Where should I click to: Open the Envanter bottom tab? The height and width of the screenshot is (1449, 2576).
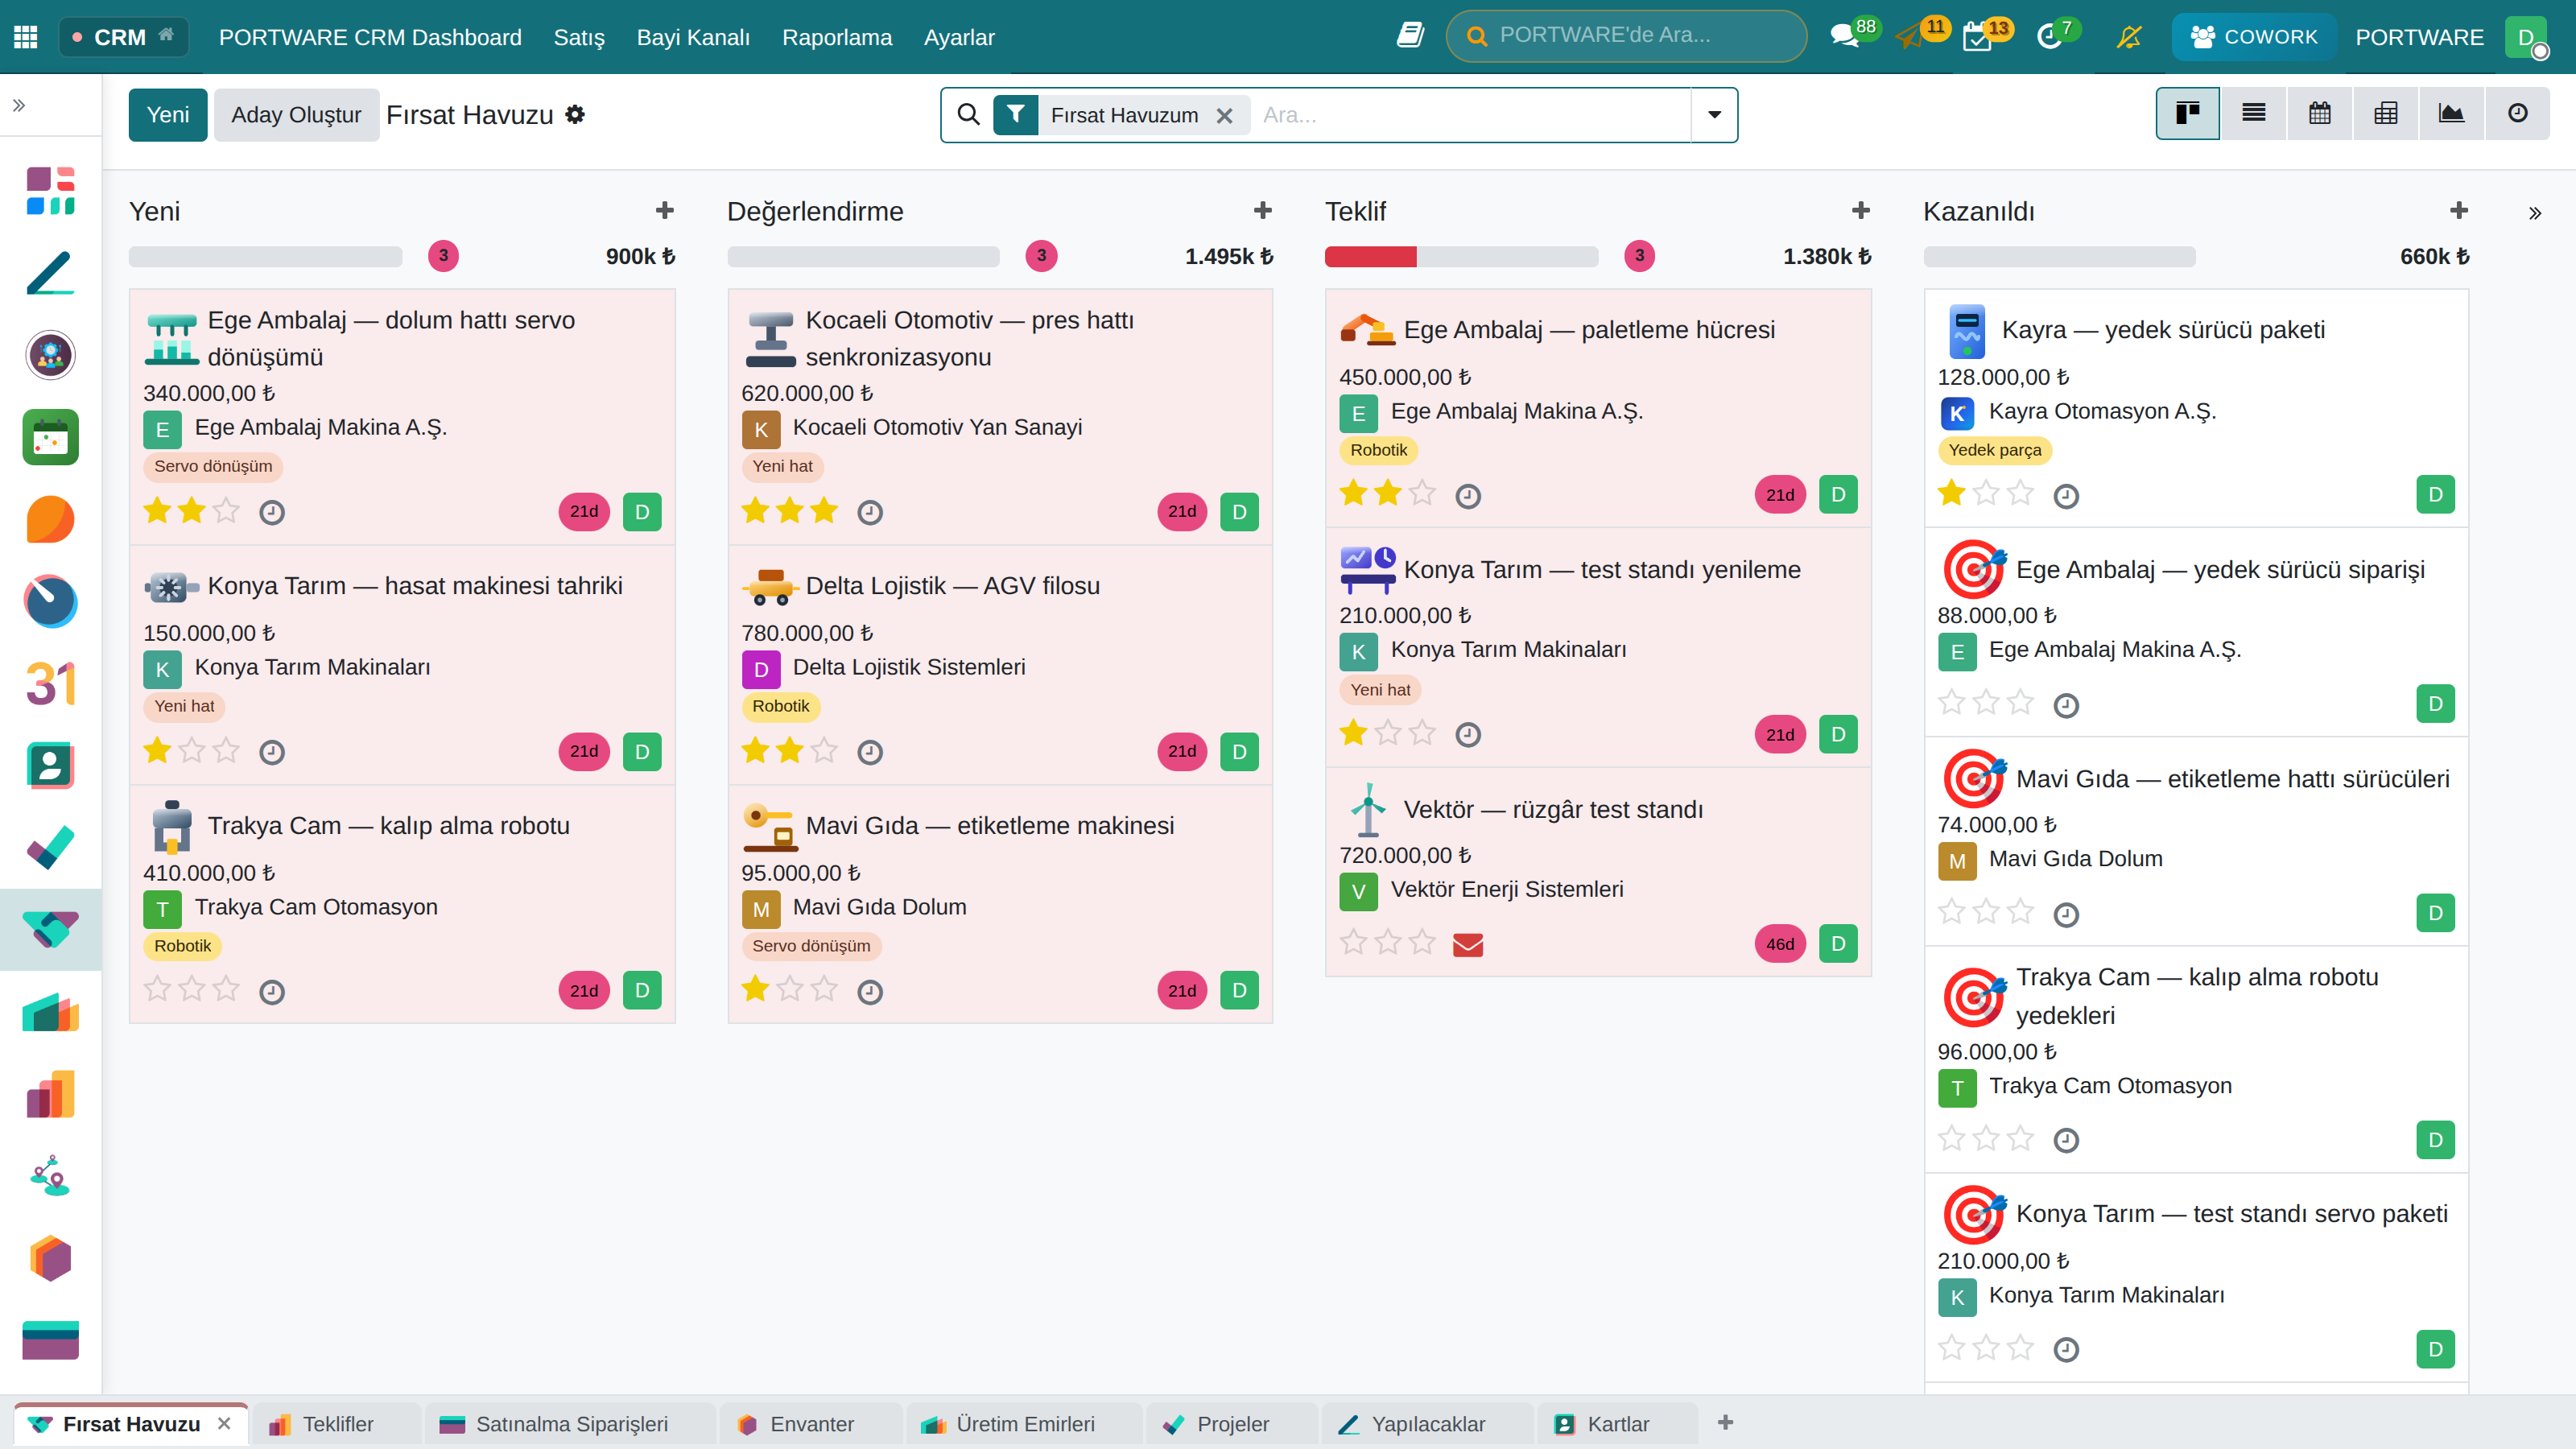pos(811,1424)
